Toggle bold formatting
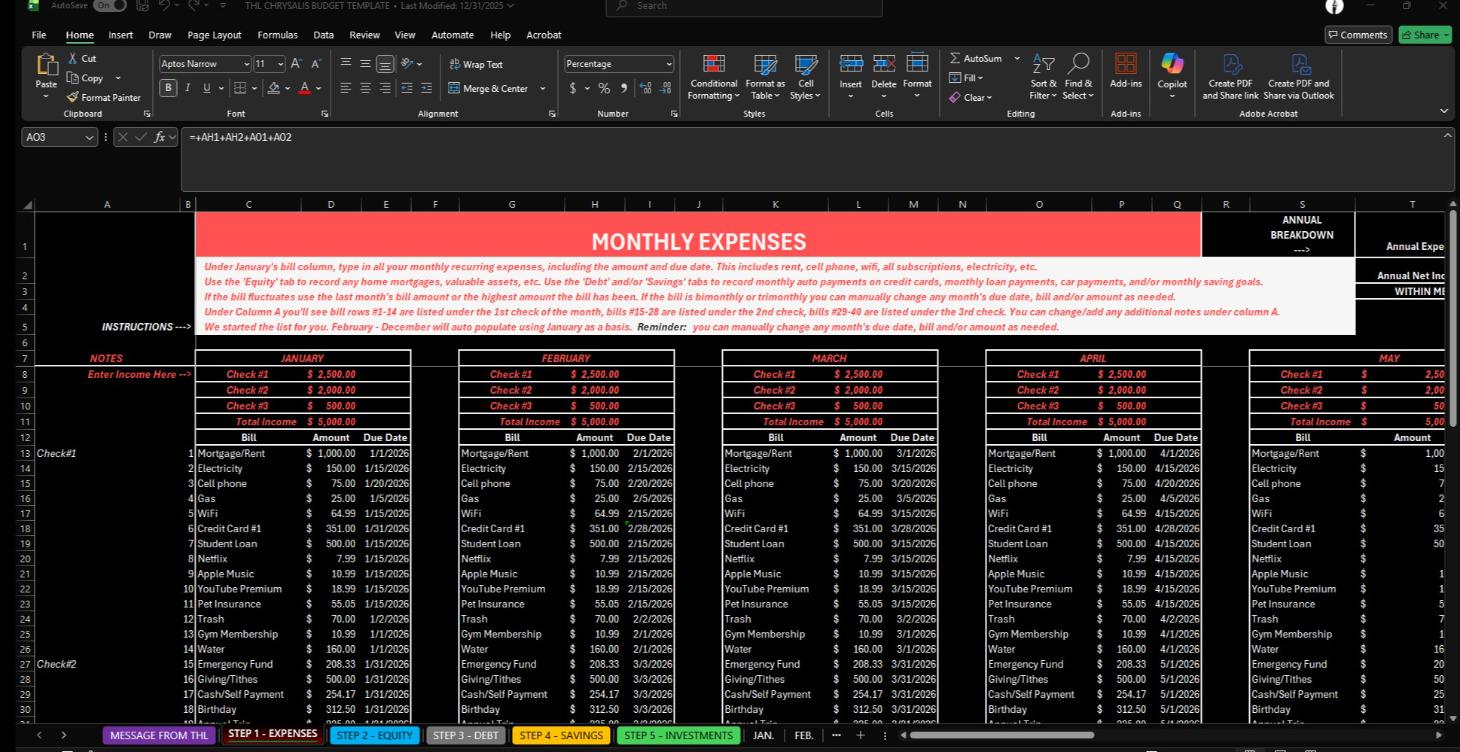 (x=168, y=88)
